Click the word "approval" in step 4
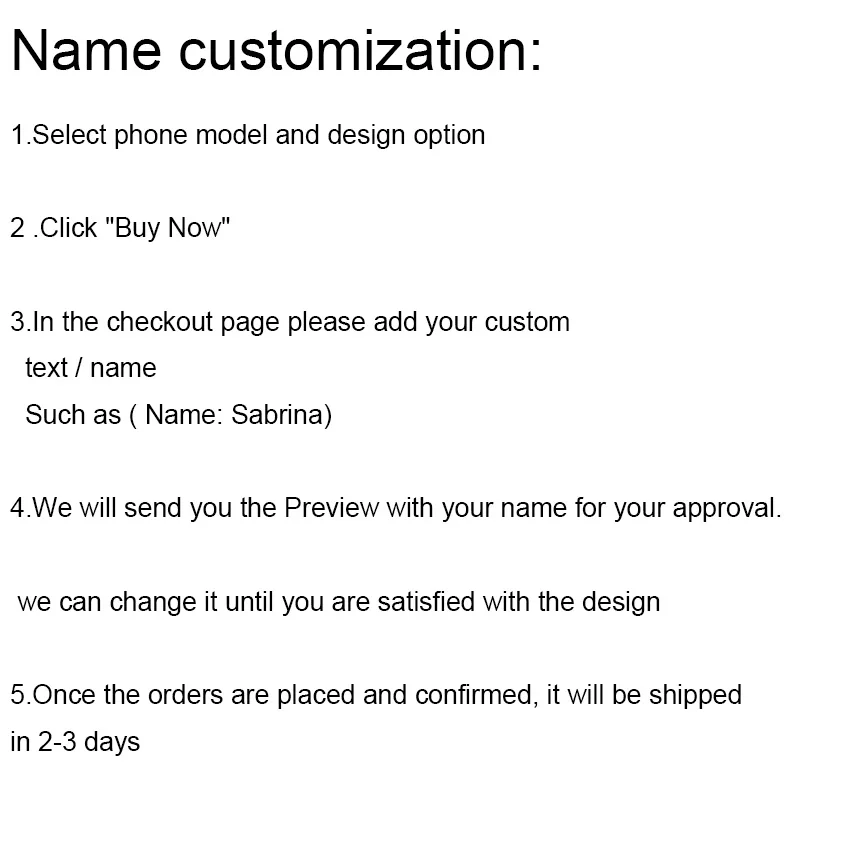 click(x=725, y=508)
